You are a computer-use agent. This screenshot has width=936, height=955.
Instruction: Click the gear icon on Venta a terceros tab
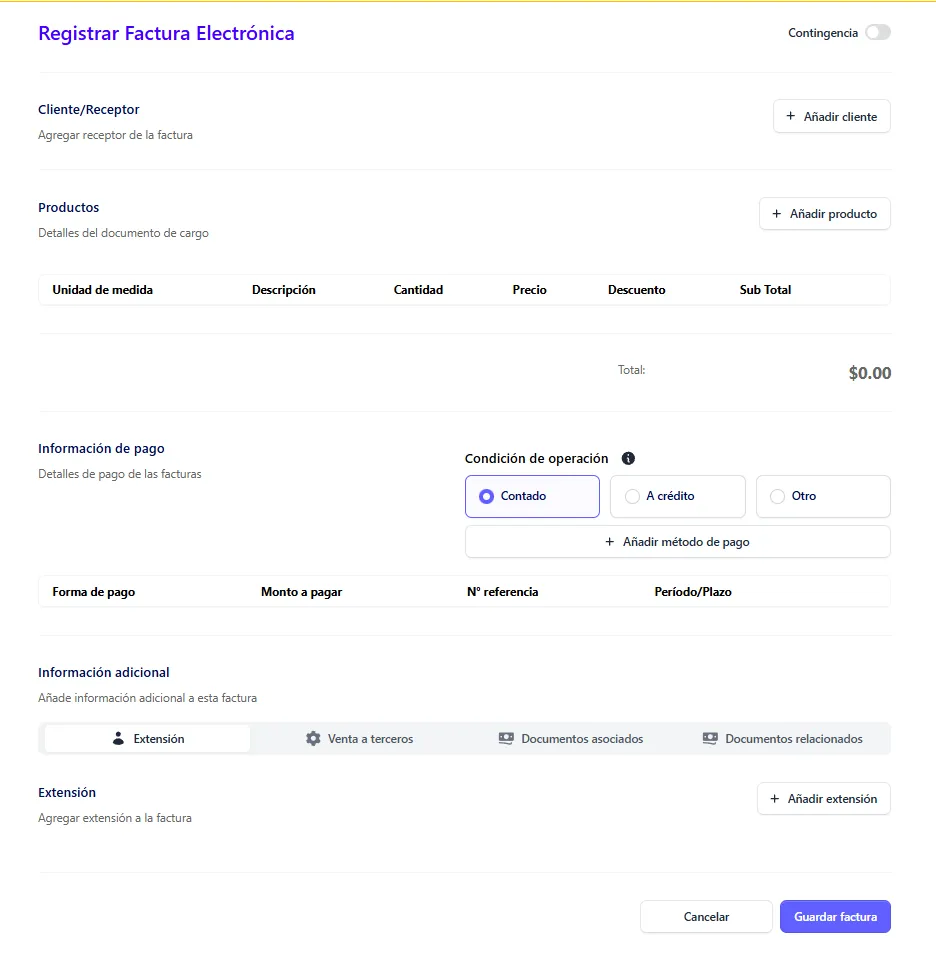[311, 738]
